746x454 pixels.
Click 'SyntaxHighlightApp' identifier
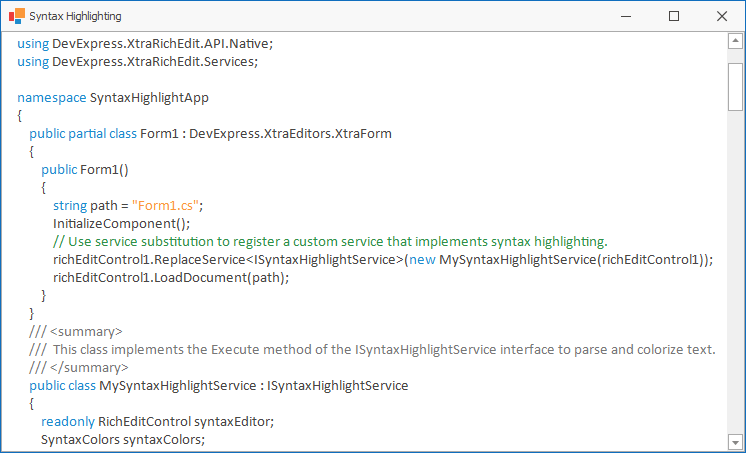click(149, 98)
